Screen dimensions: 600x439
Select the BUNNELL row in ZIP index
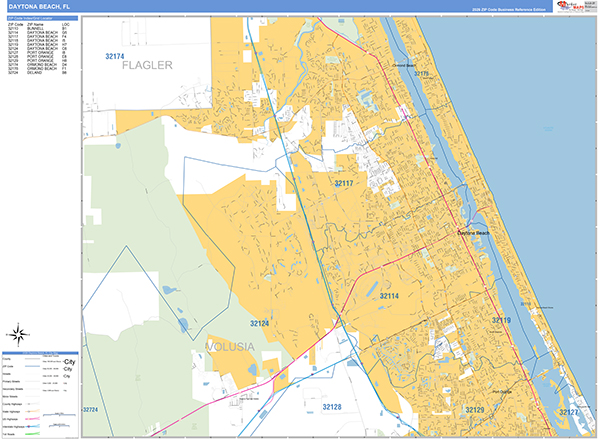[x=38, y=29]
